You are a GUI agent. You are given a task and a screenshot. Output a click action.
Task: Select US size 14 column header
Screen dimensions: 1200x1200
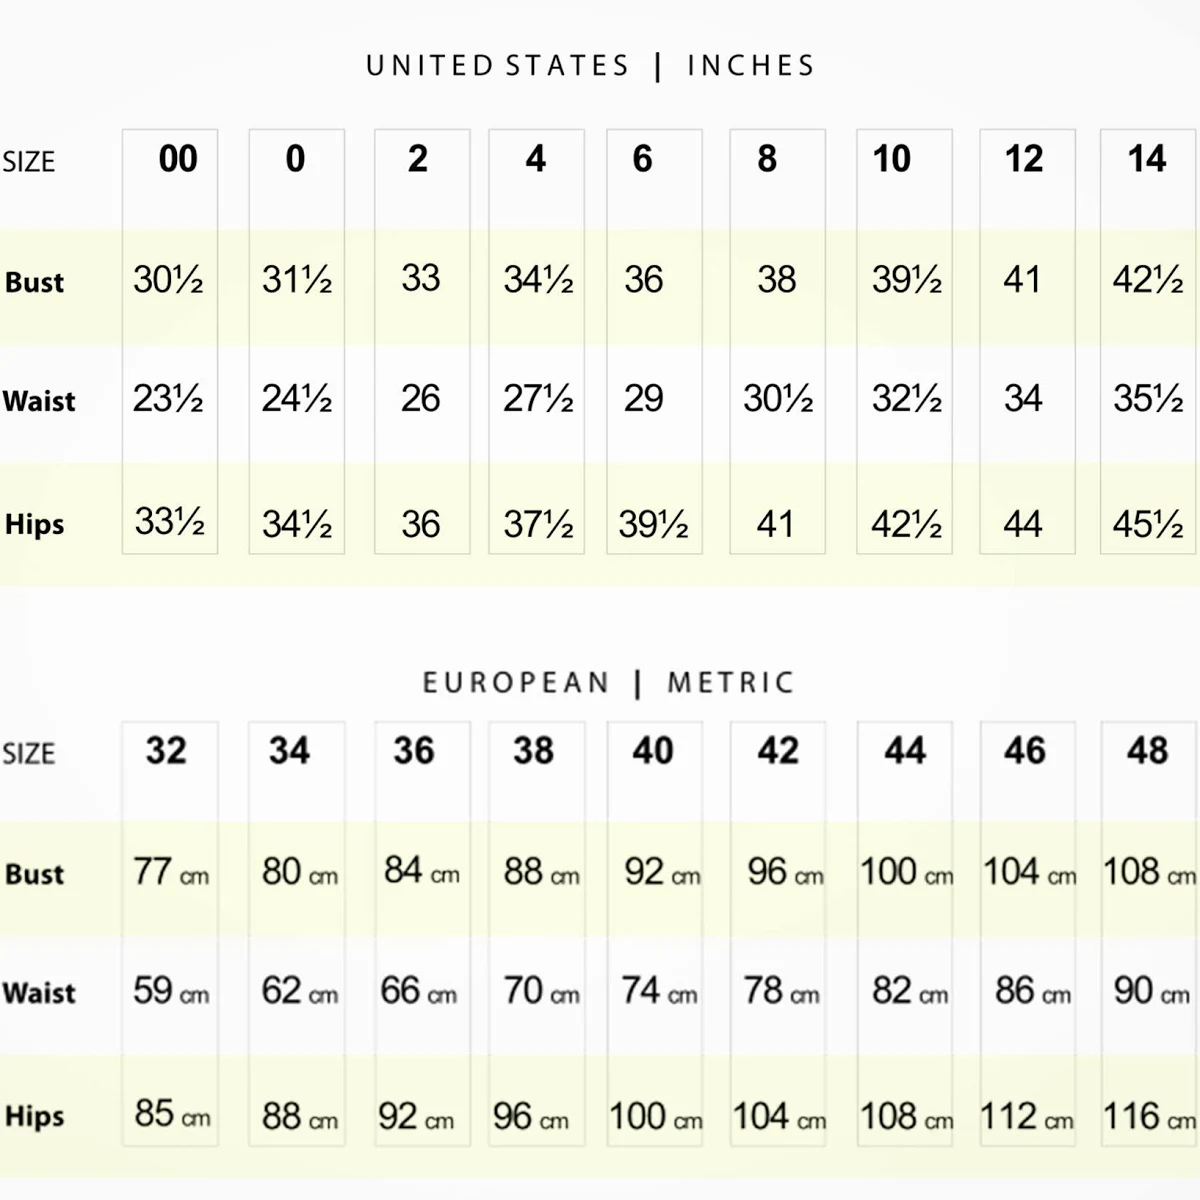coord(1146,159)
